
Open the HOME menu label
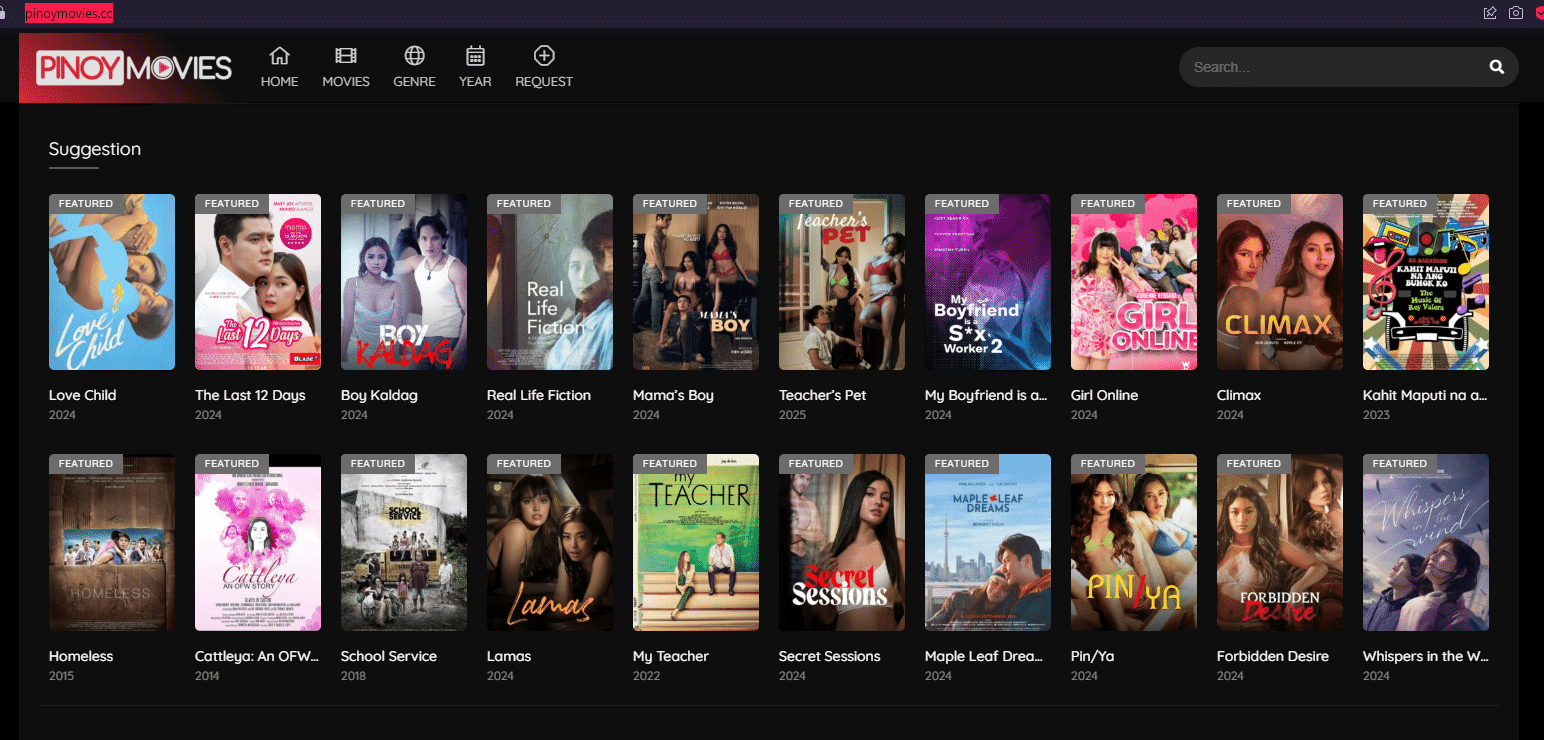(x=279, y=81)
